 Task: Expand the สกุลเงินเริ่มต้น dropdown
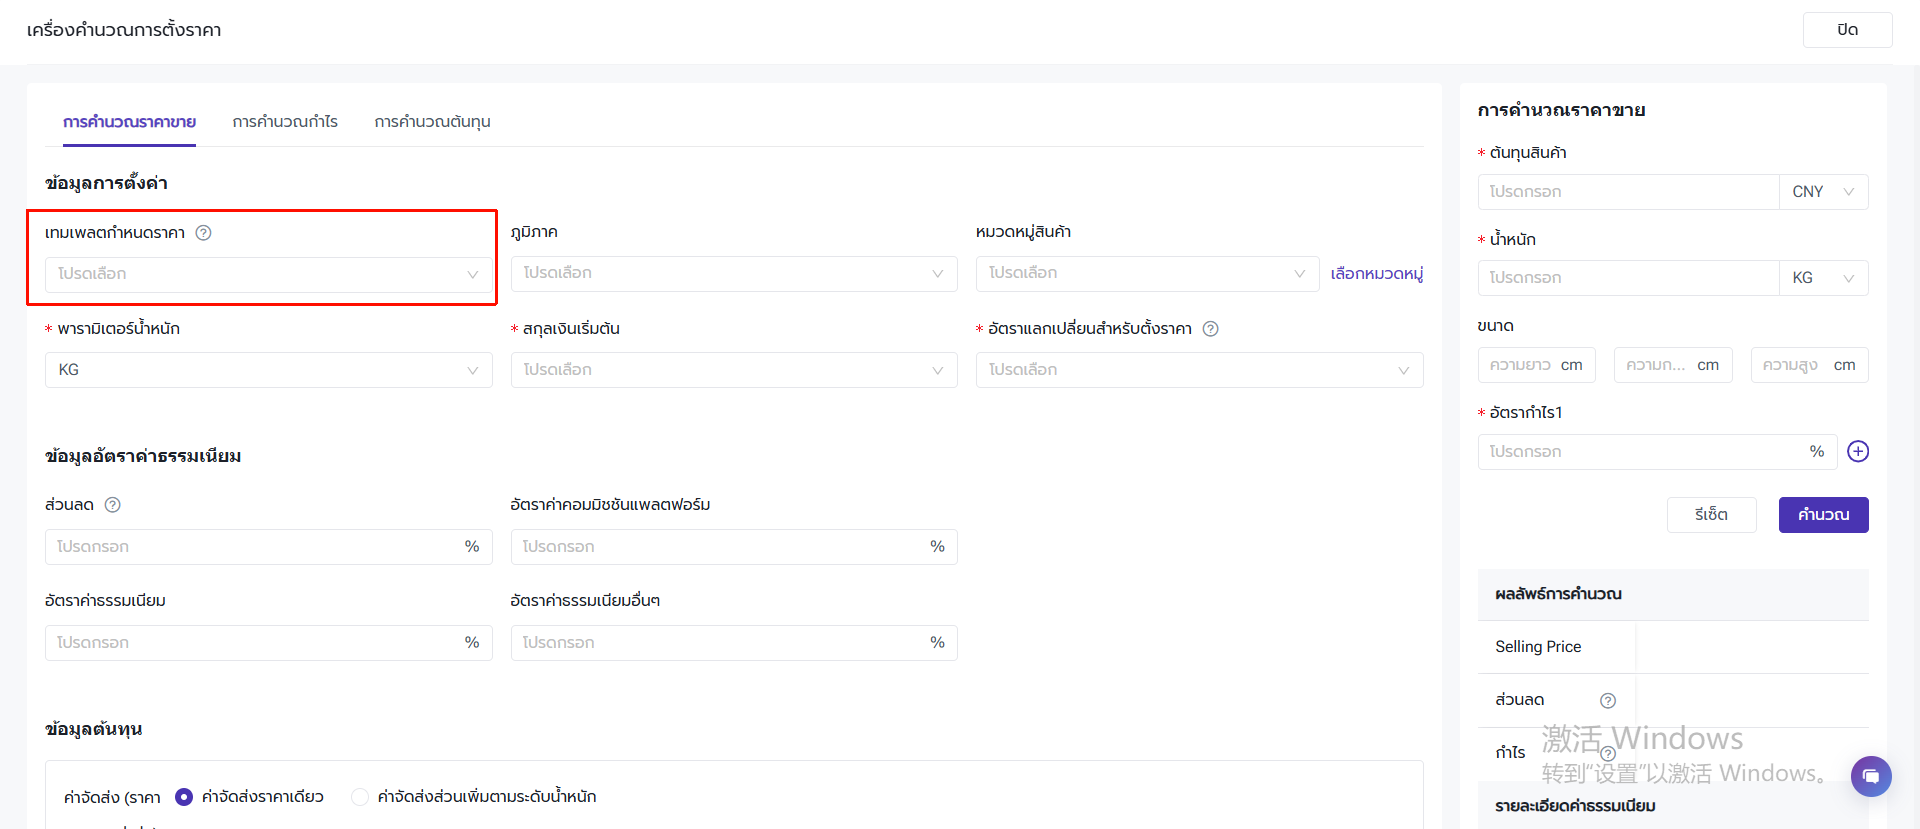point(733,370)
